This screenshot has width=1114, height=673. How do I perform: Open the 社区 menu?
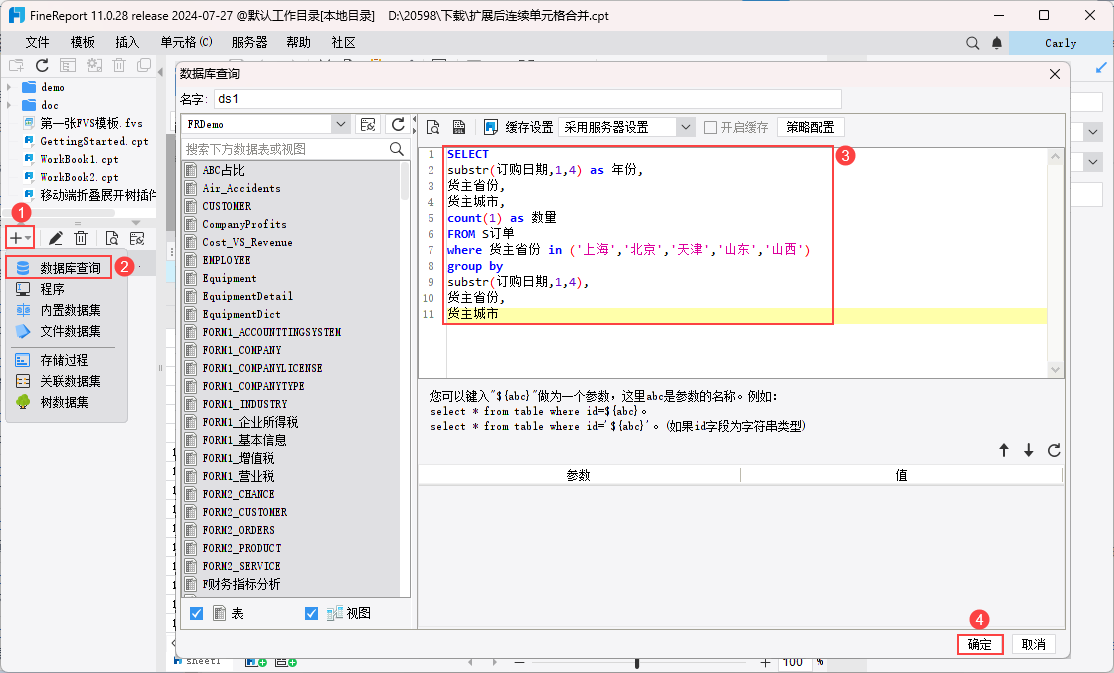click(x=343, y=43)
